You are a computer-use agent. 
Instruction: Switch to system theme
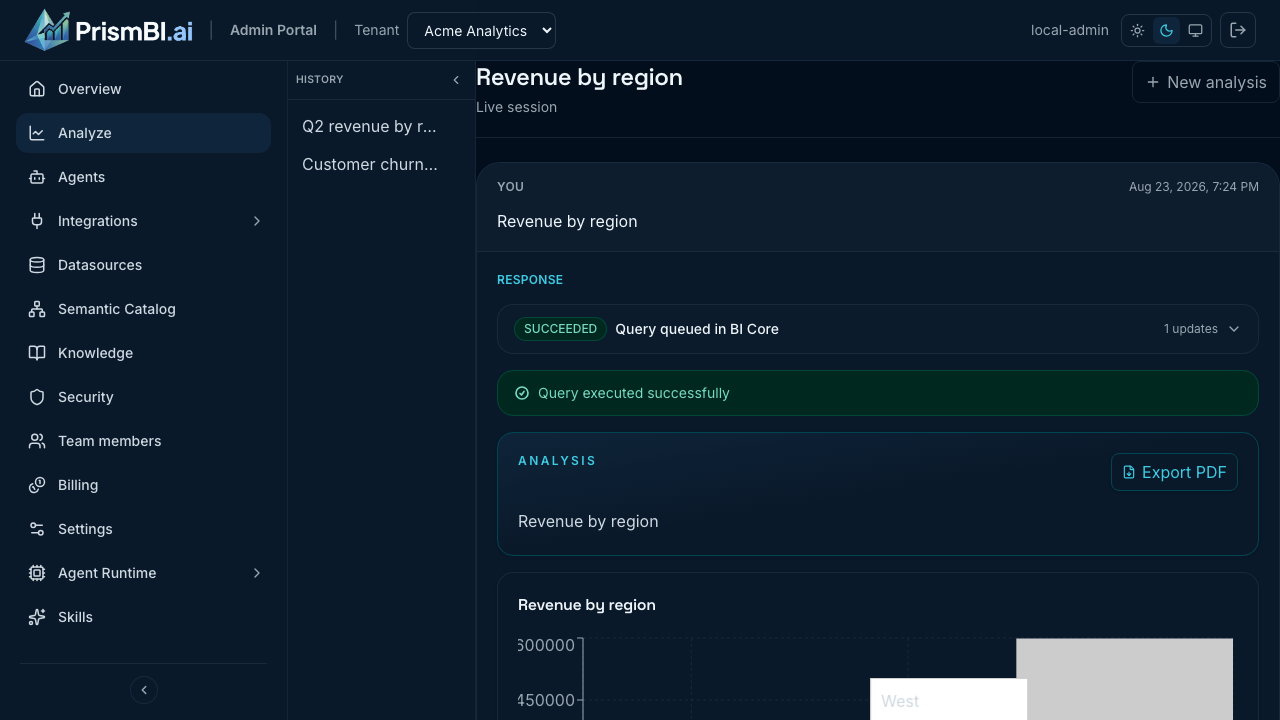point(1195,30)
